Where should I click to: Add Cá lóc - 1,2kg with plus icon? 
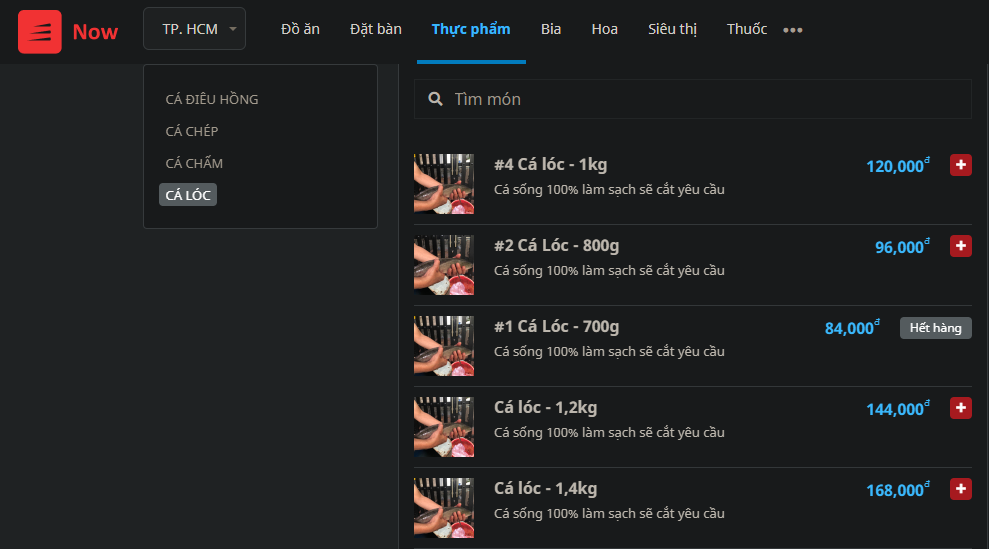click(x=961, y=408)
